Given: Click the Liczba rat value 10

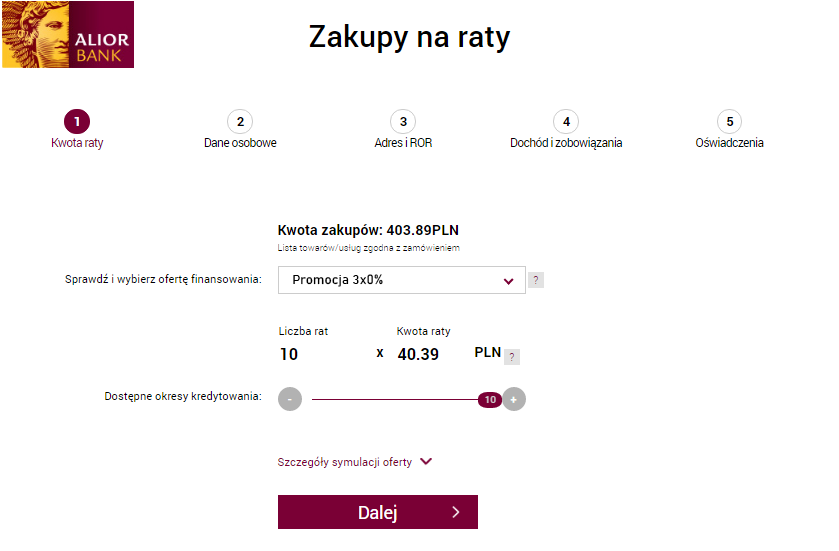Looking at the screenshot, I should (x=289, y=354).
